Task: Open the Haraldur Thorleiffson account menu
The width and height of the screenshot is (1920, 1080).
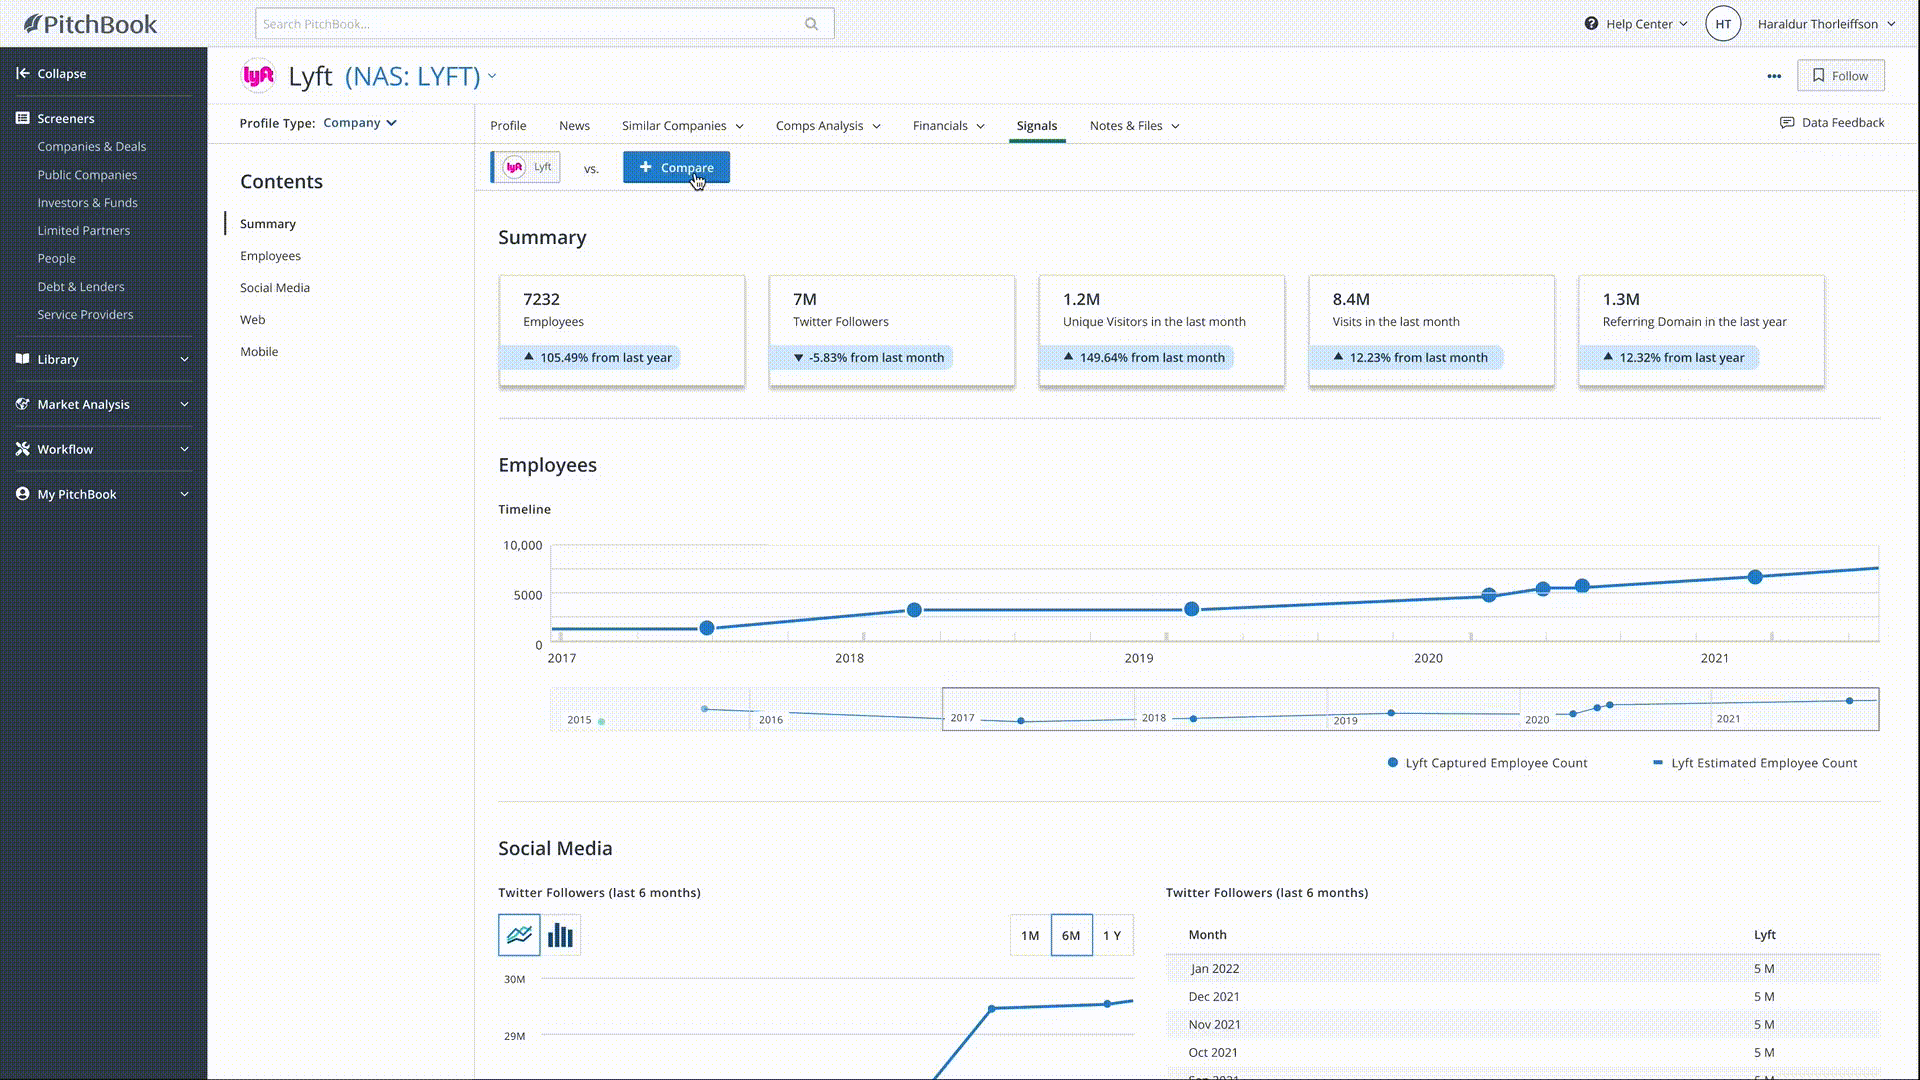Action: (1826, 24)
